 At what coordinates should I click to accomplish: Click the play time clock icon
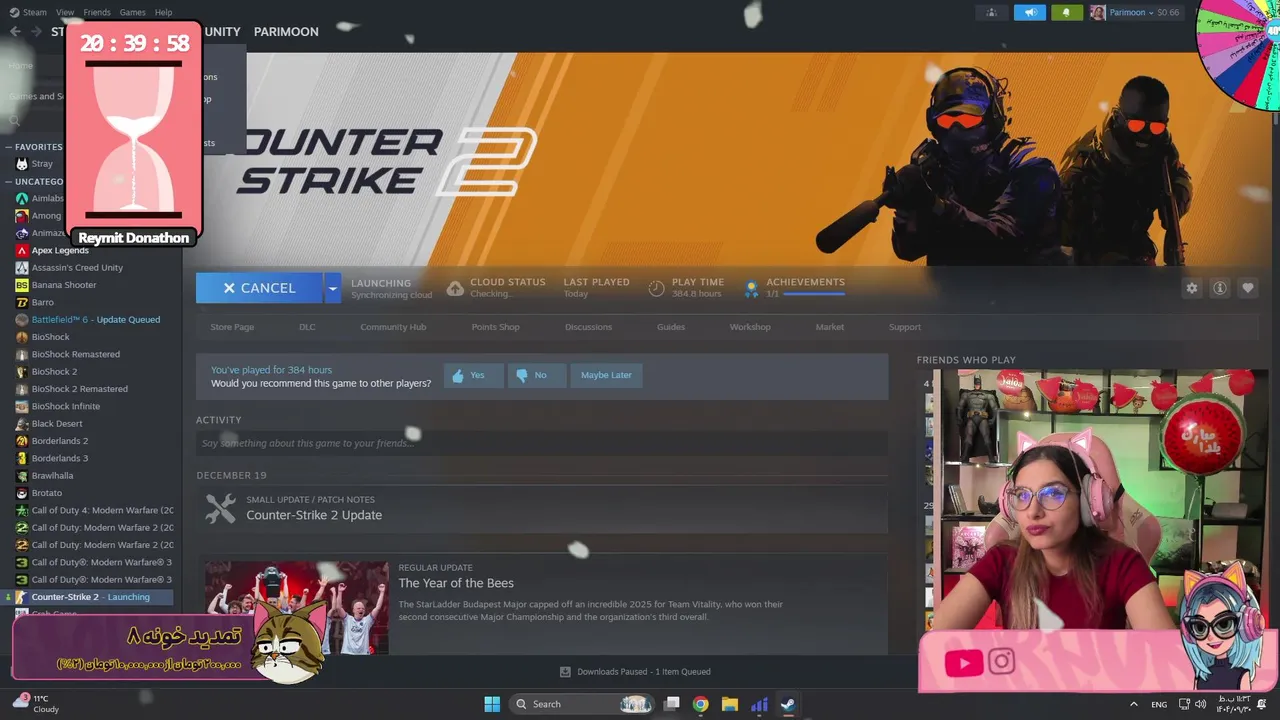click(656, 288)
